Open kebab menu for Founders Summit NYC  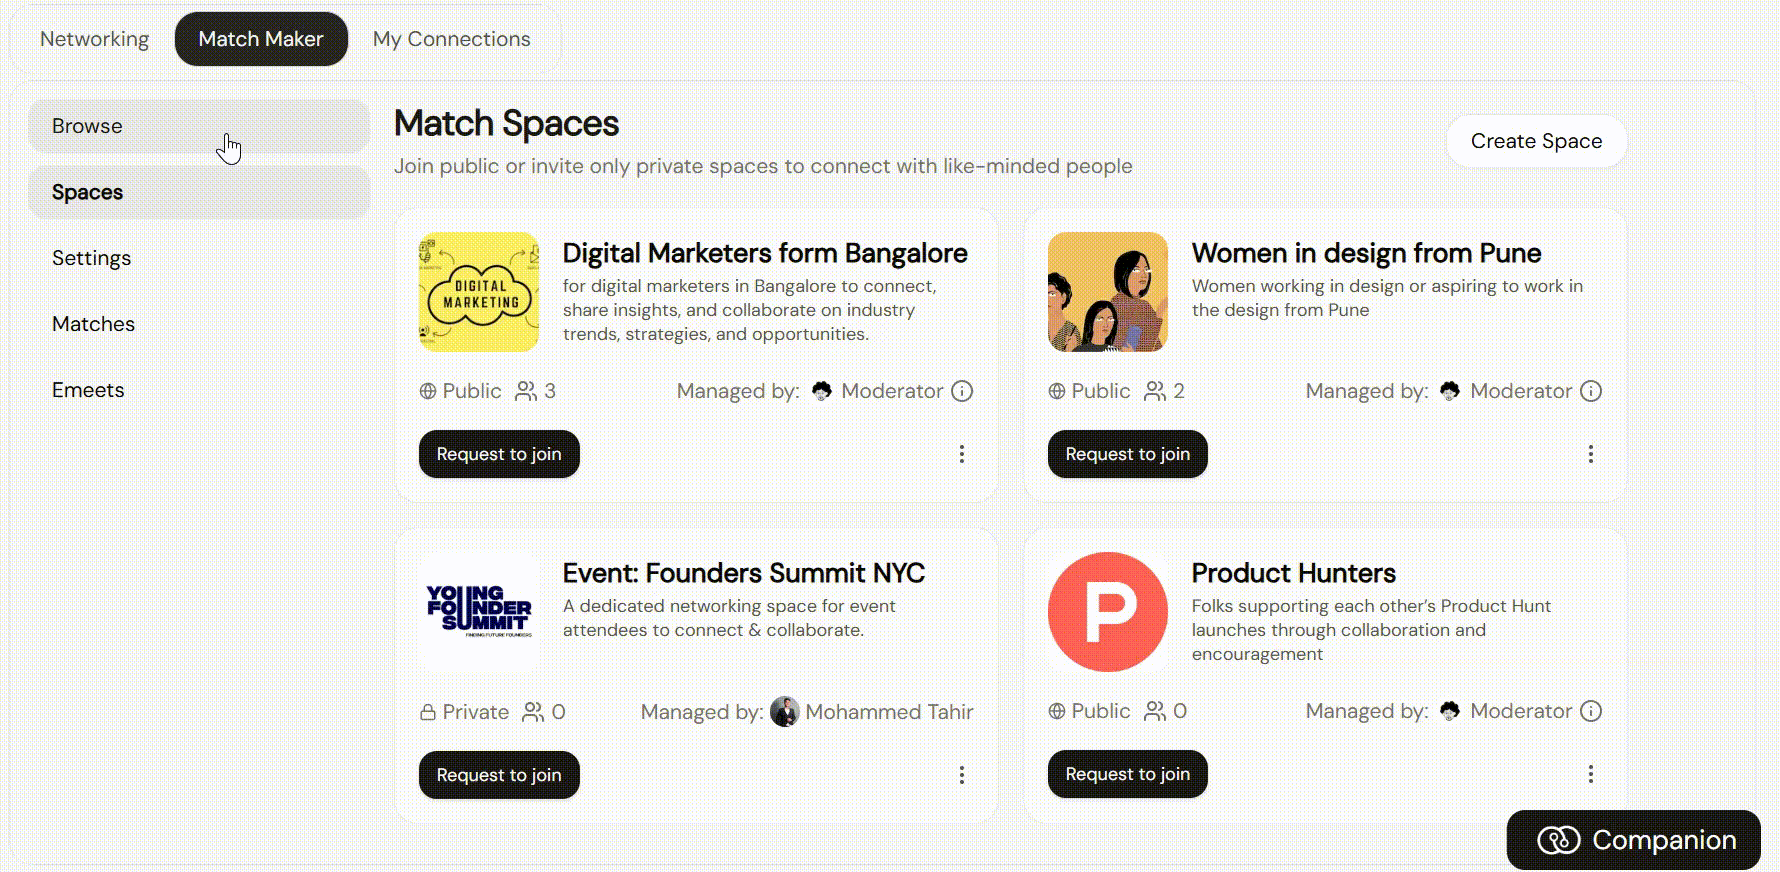point(962,775)
